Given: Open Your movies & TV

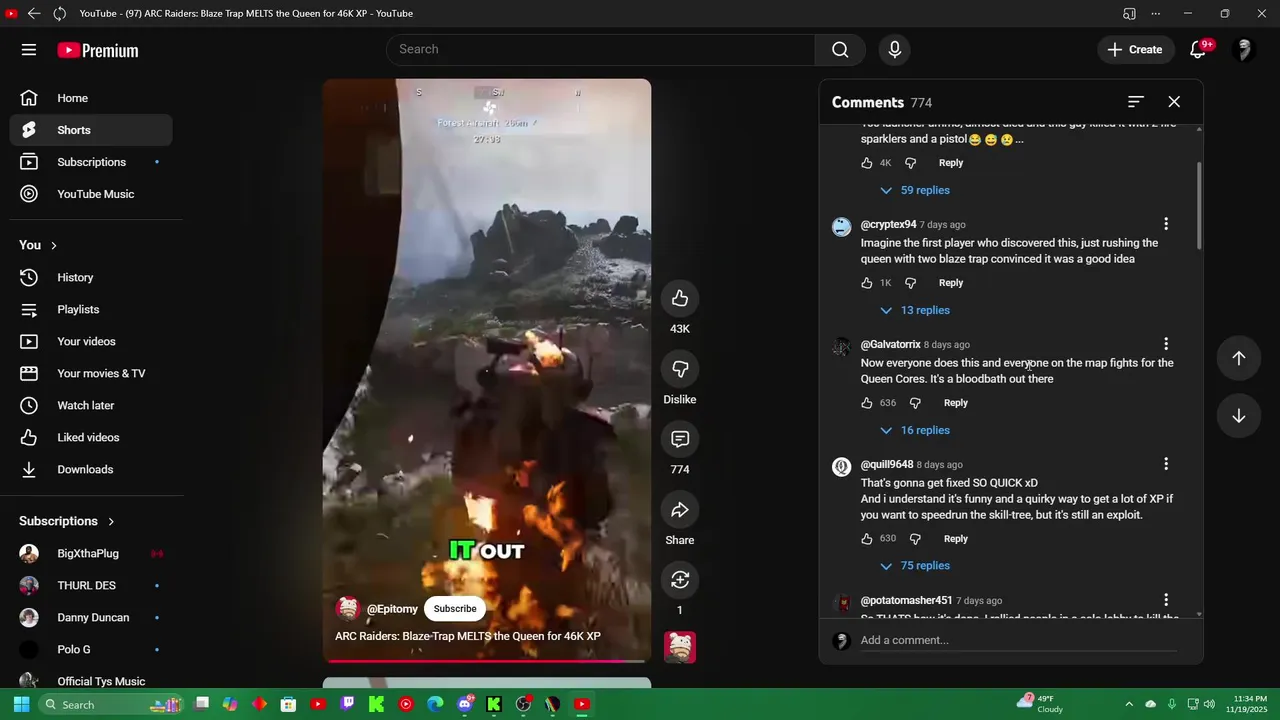Looking at the screenshot, I should [x=91, y=373].
